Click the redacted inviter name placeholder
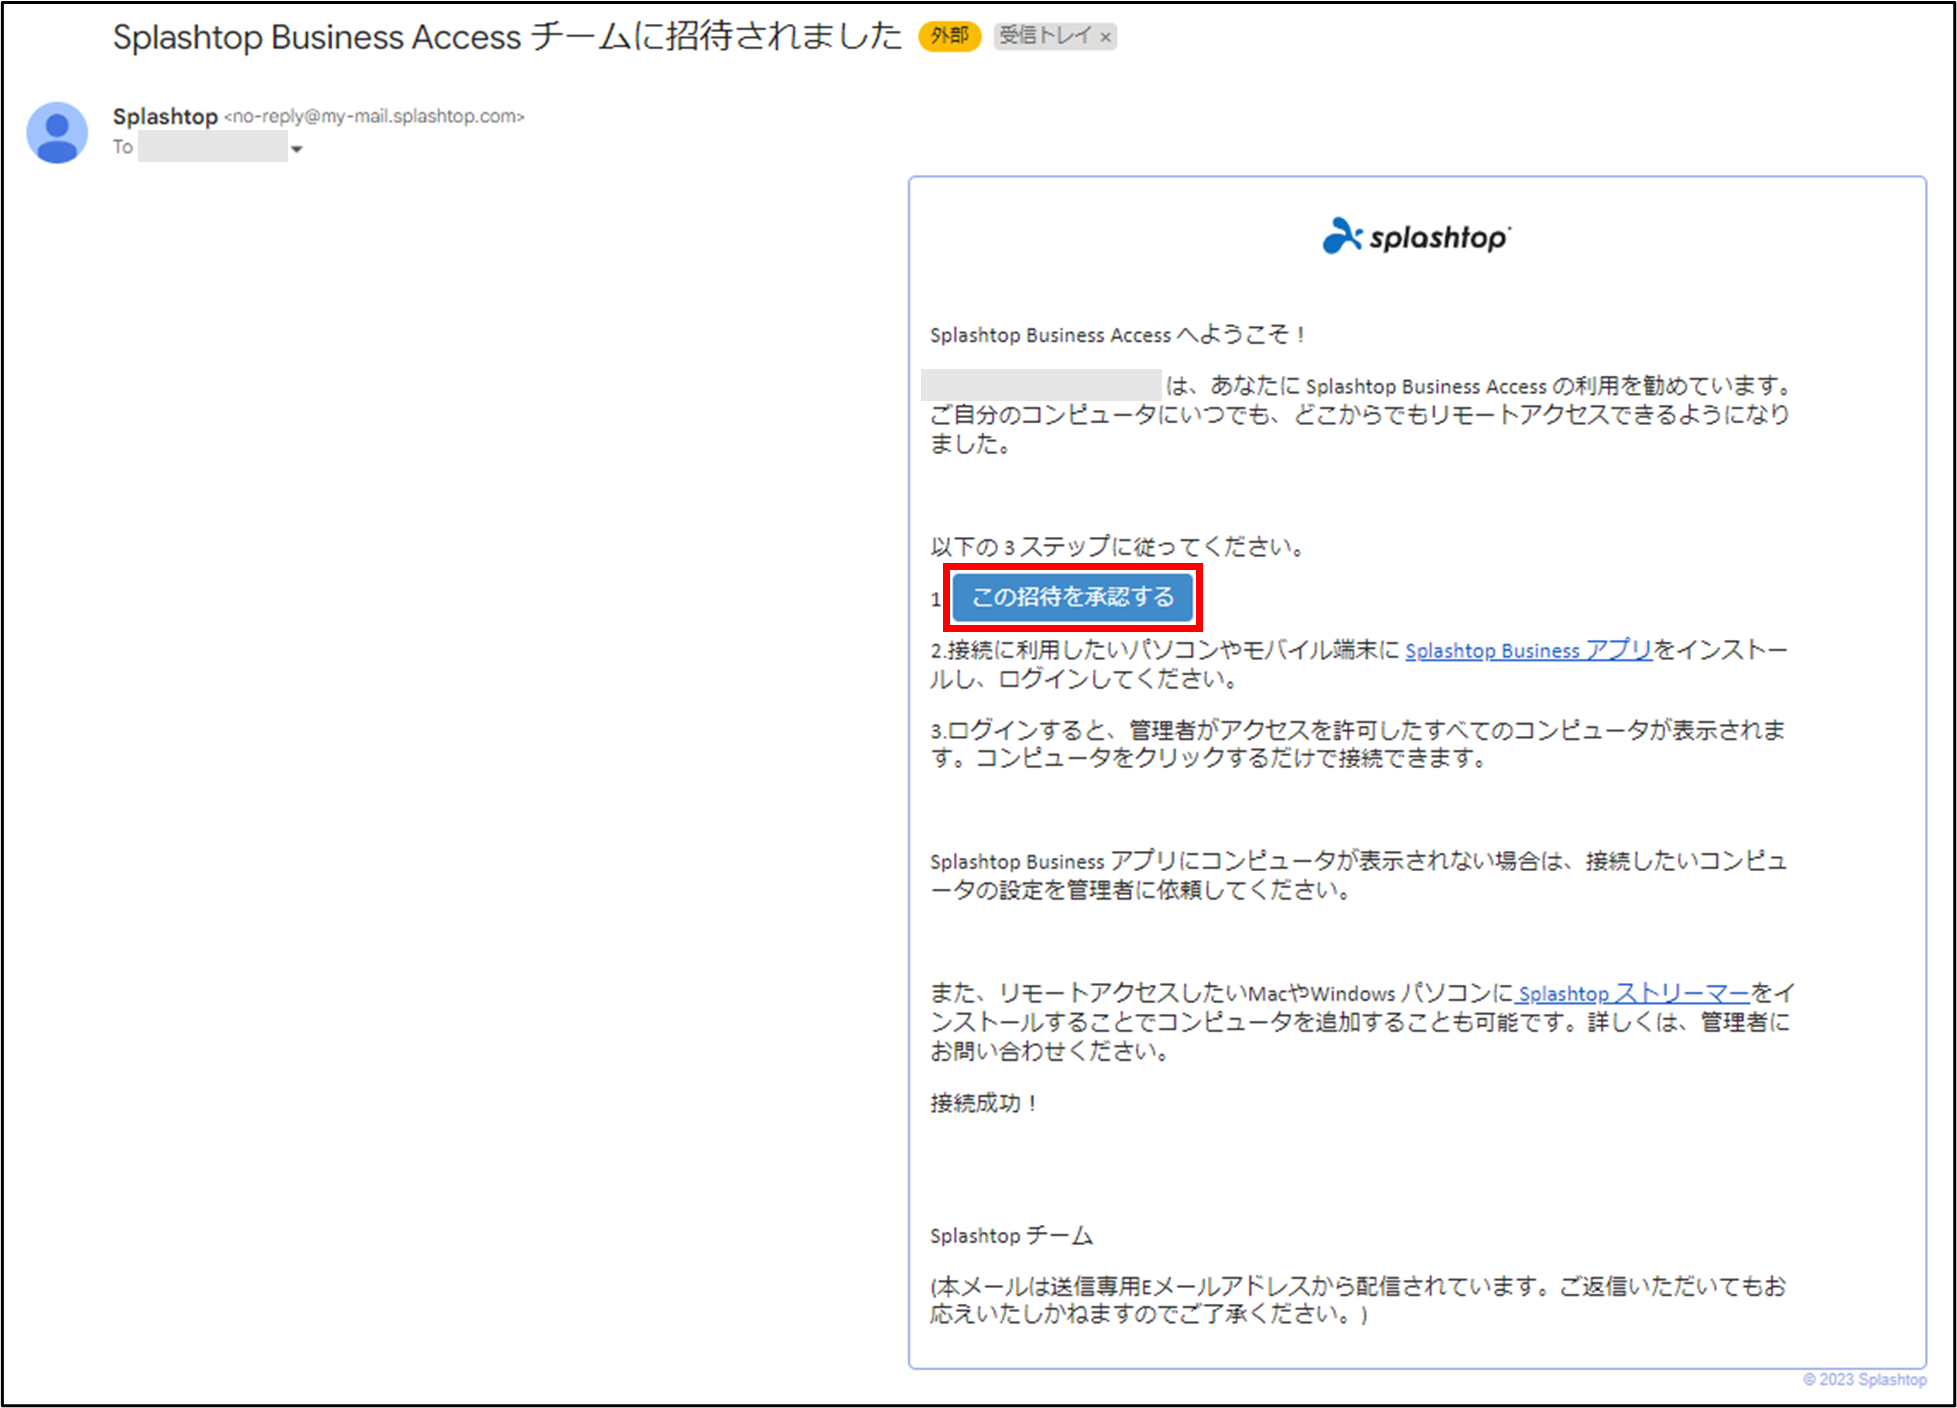The height and width of the screenshot is (1408, 1957). point(1040,385)
